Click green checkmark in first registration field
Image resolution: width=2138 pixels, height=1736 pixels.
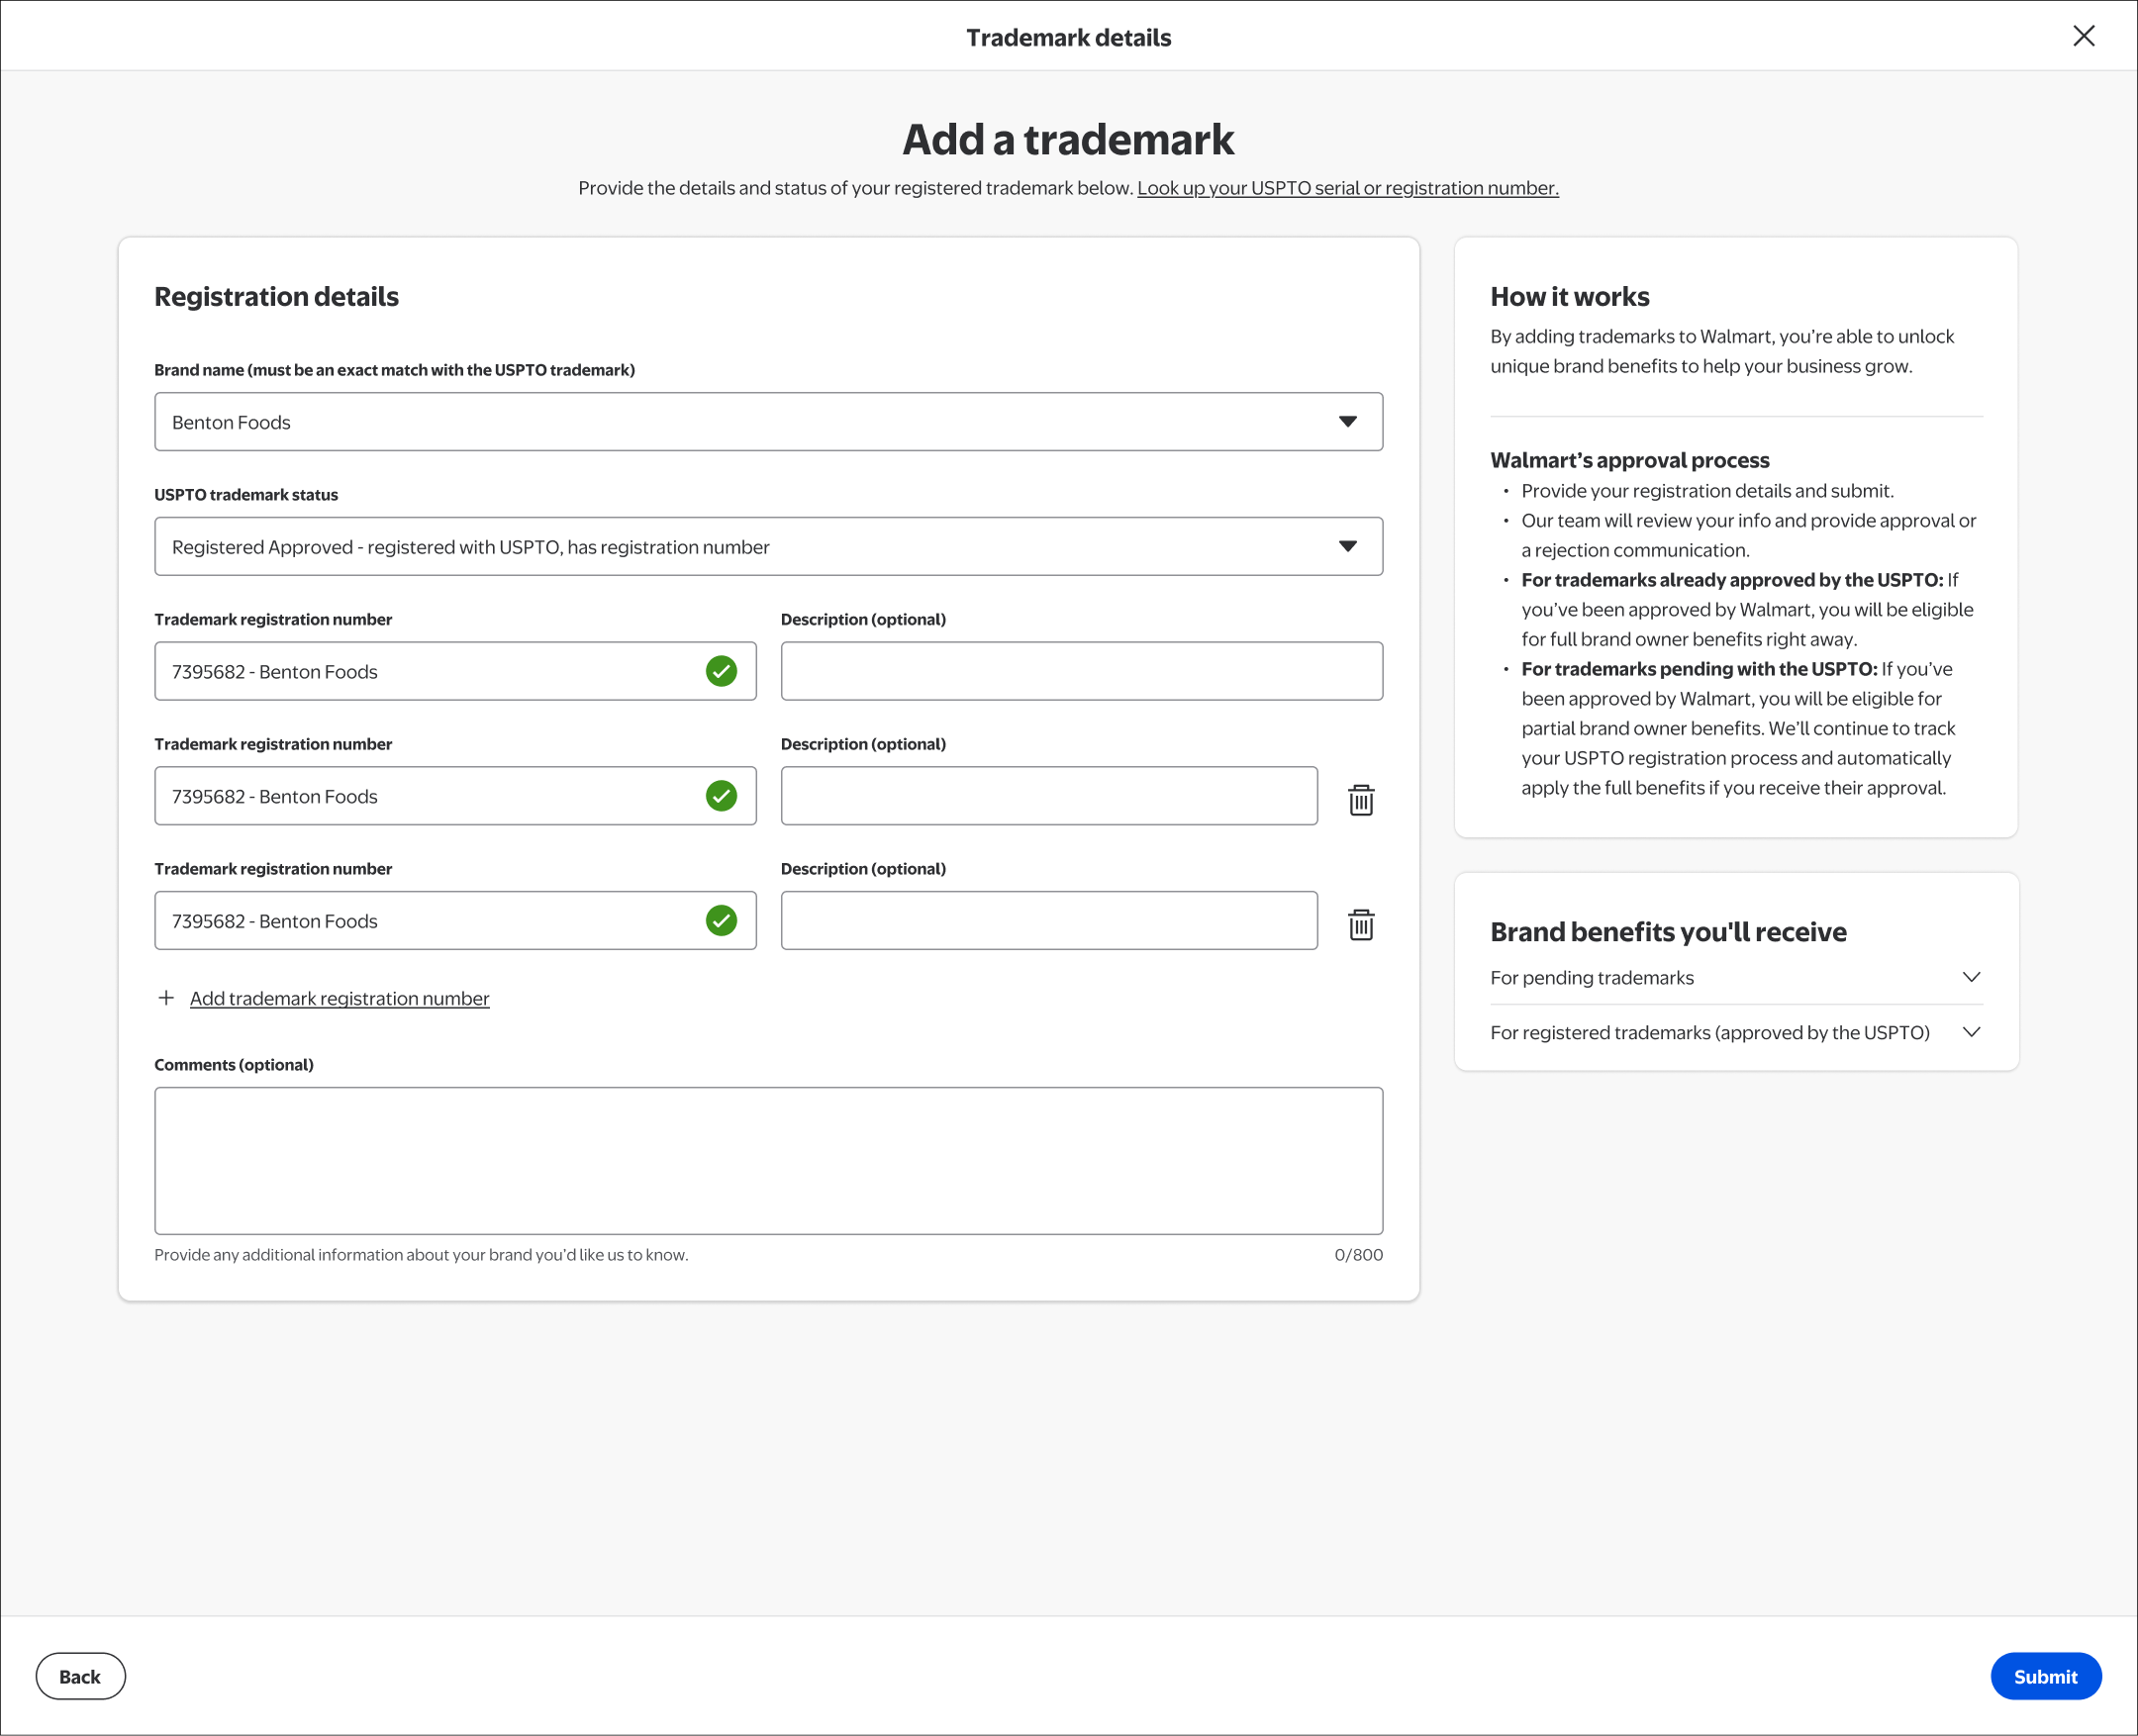click(721, 671)
